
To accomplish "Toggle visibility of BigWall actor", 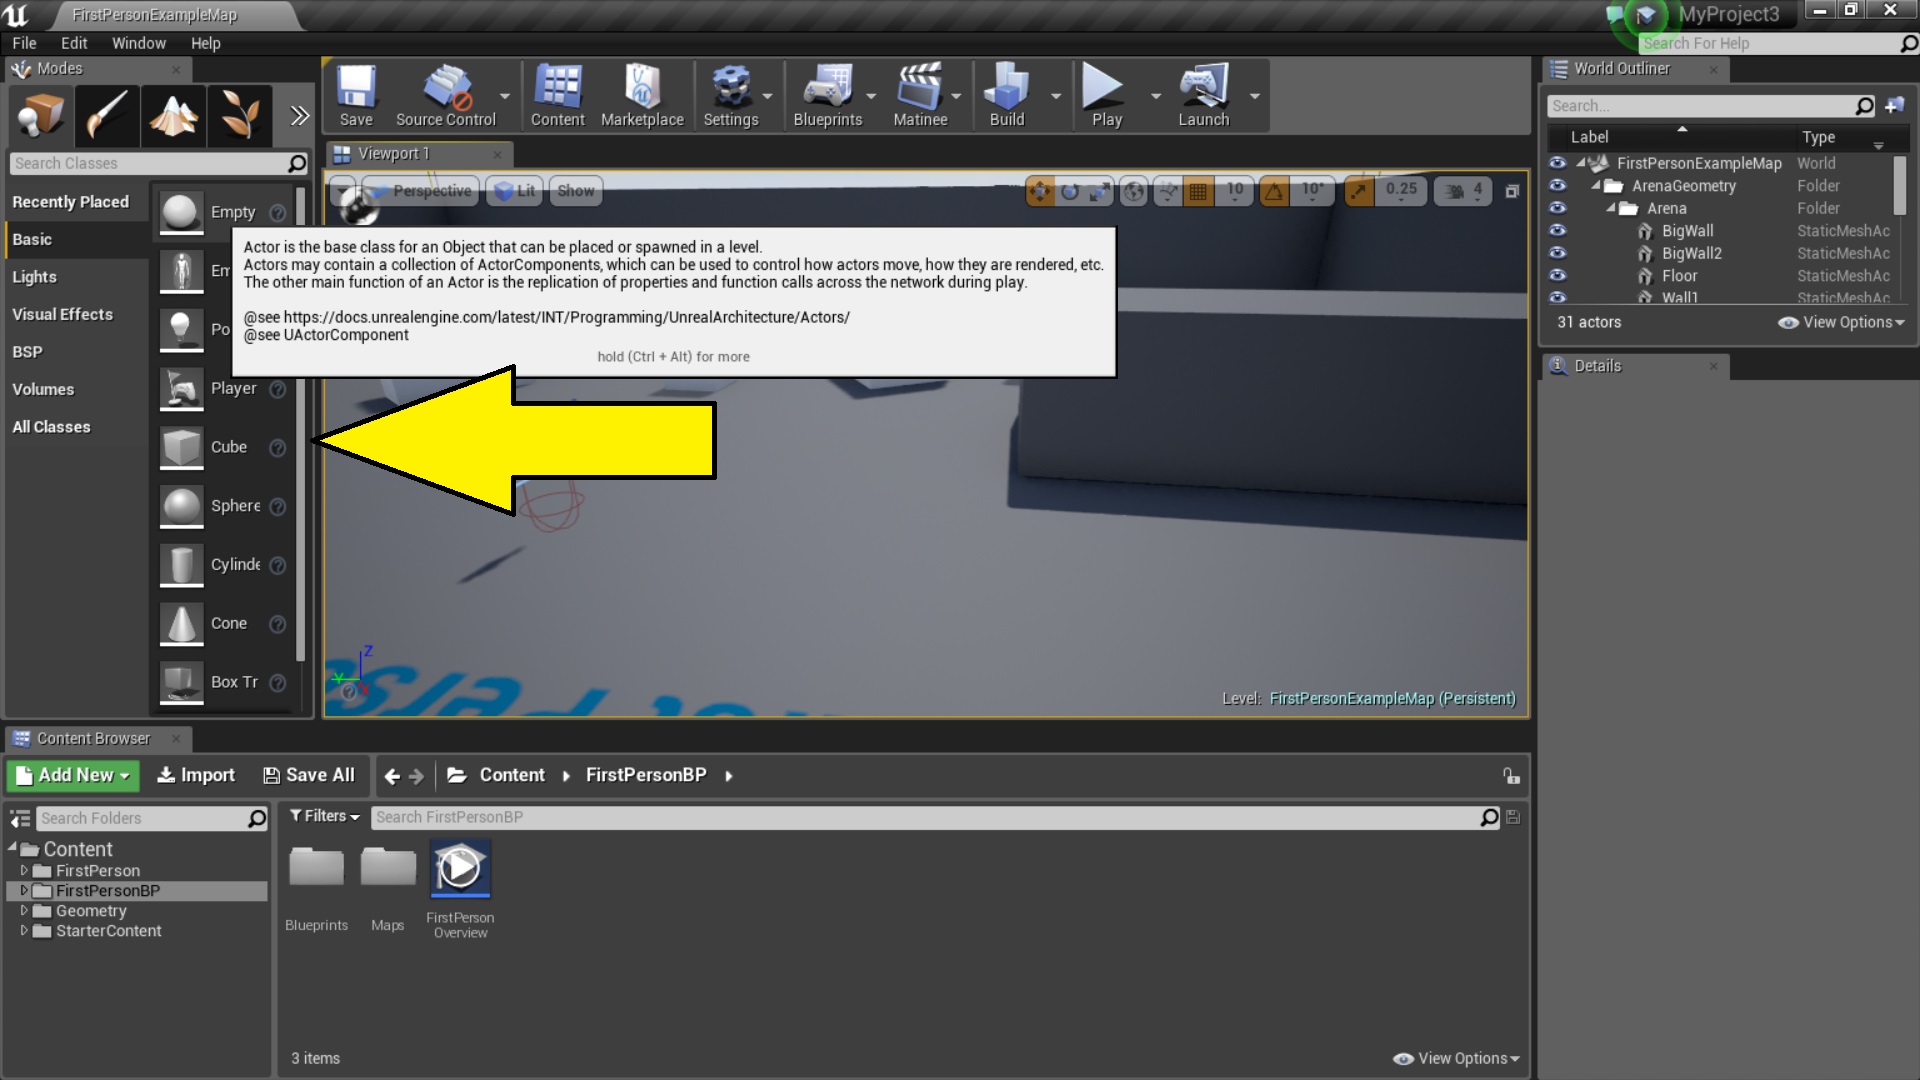I will 1559,231.
